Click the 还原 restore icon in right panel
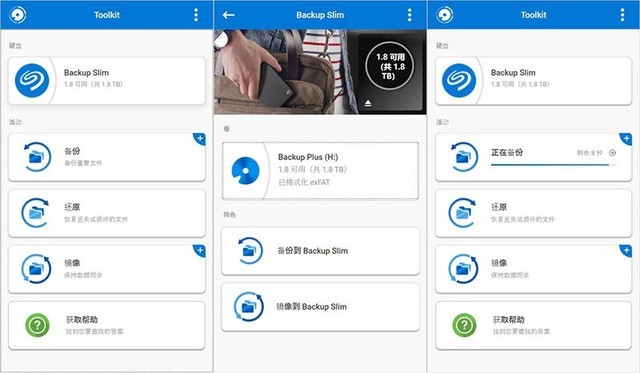 (463, 213)
